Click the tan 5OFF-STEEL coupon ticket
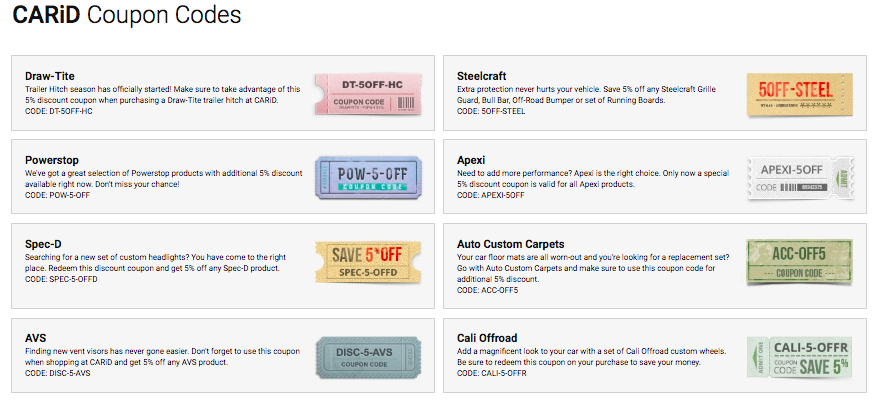Viewport: 880px width, 412px height. (796, 93)
